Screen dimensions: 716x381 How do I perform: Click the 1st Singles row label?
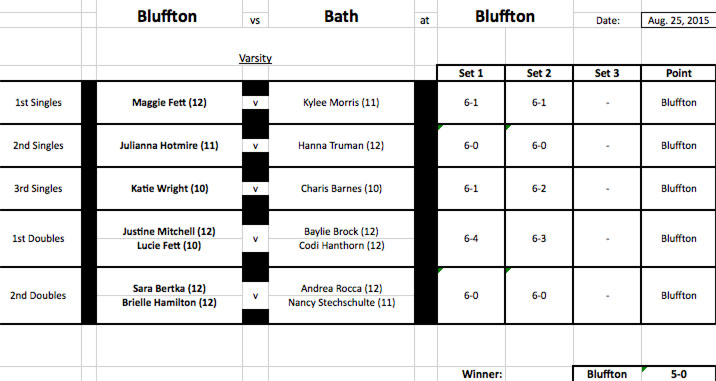(38, 102)
